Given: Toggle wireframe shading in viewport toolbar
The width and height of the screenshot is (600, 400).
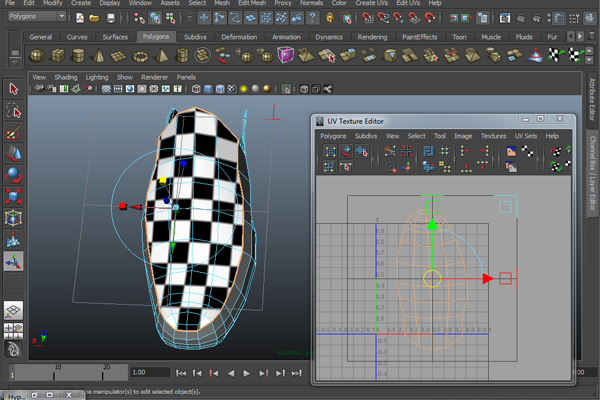Looking at the screenshot, I should click(196, 89).
